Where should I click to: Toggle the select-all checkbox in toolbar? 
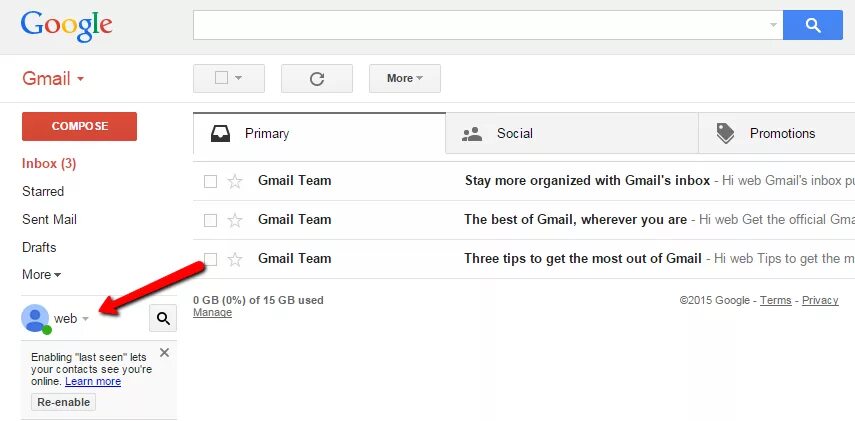tap(221, 78)
